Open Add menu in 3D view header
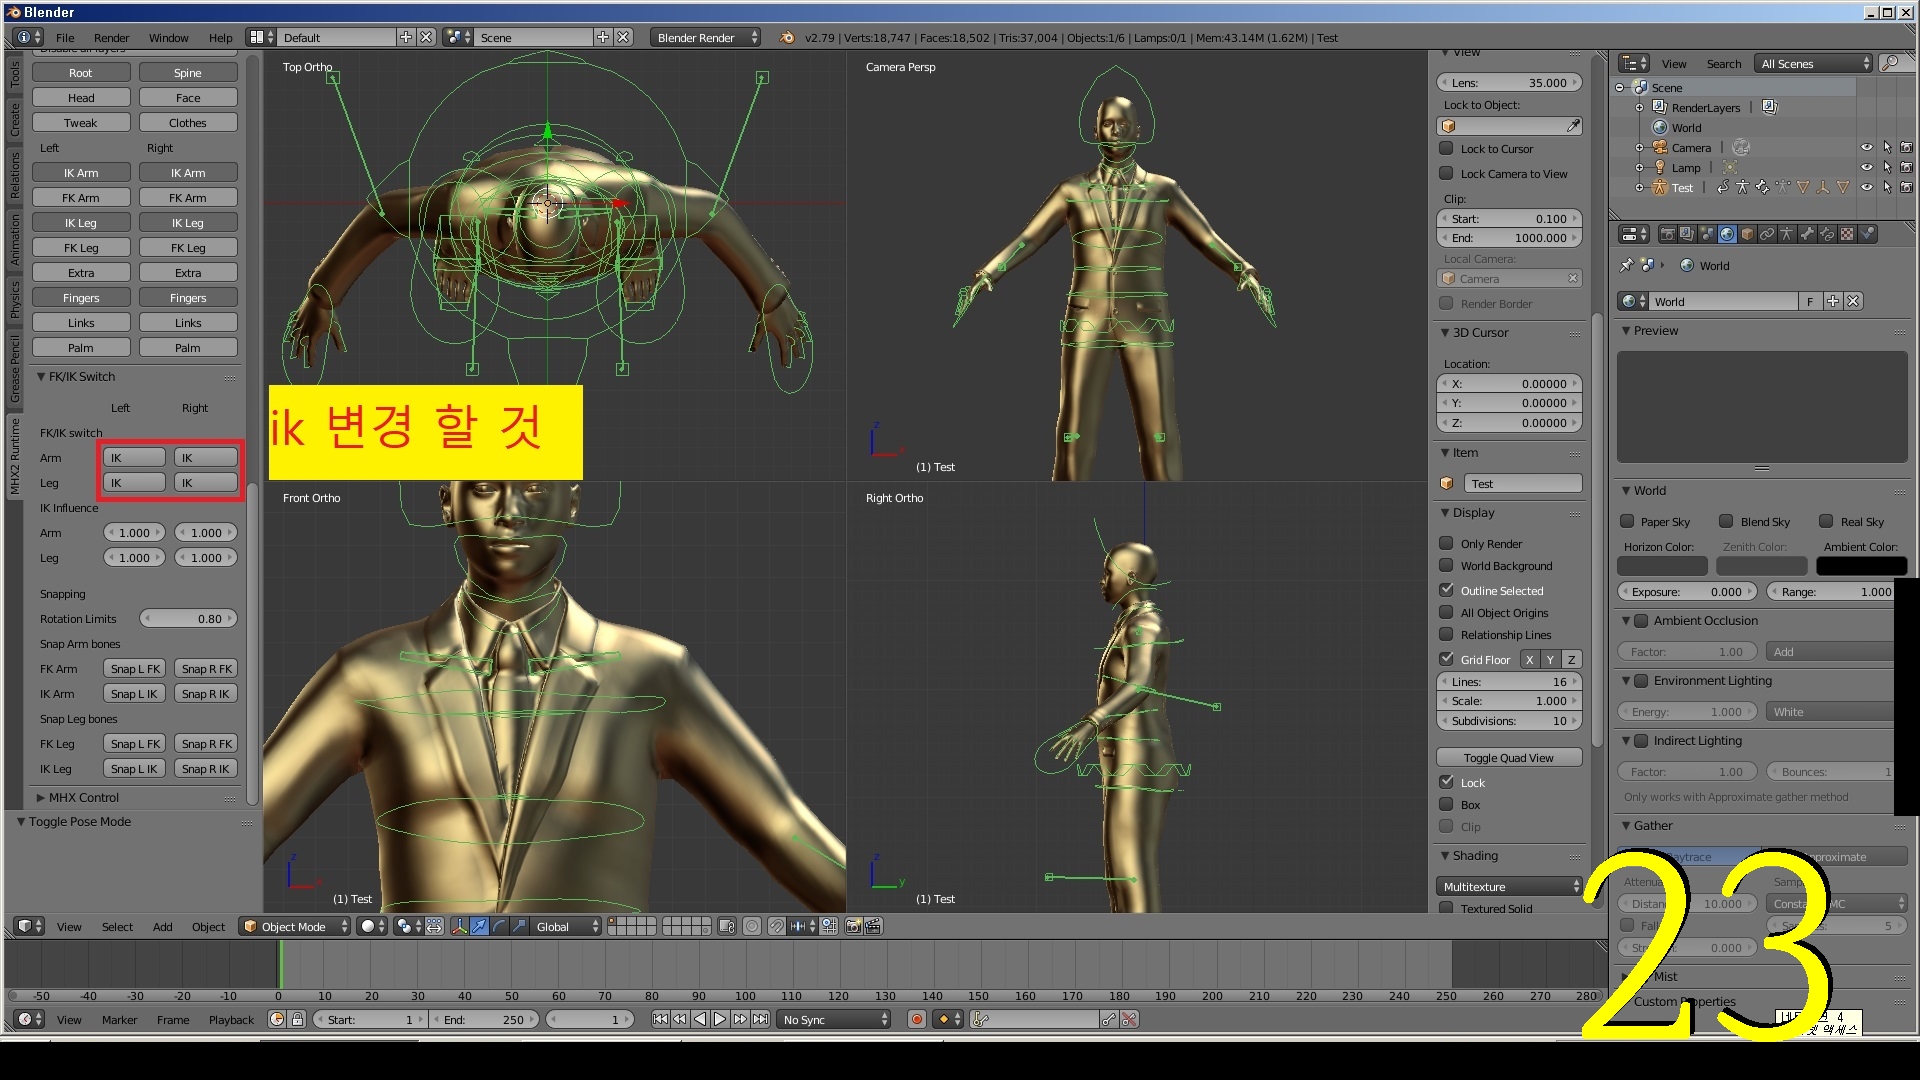 [162, 926]
